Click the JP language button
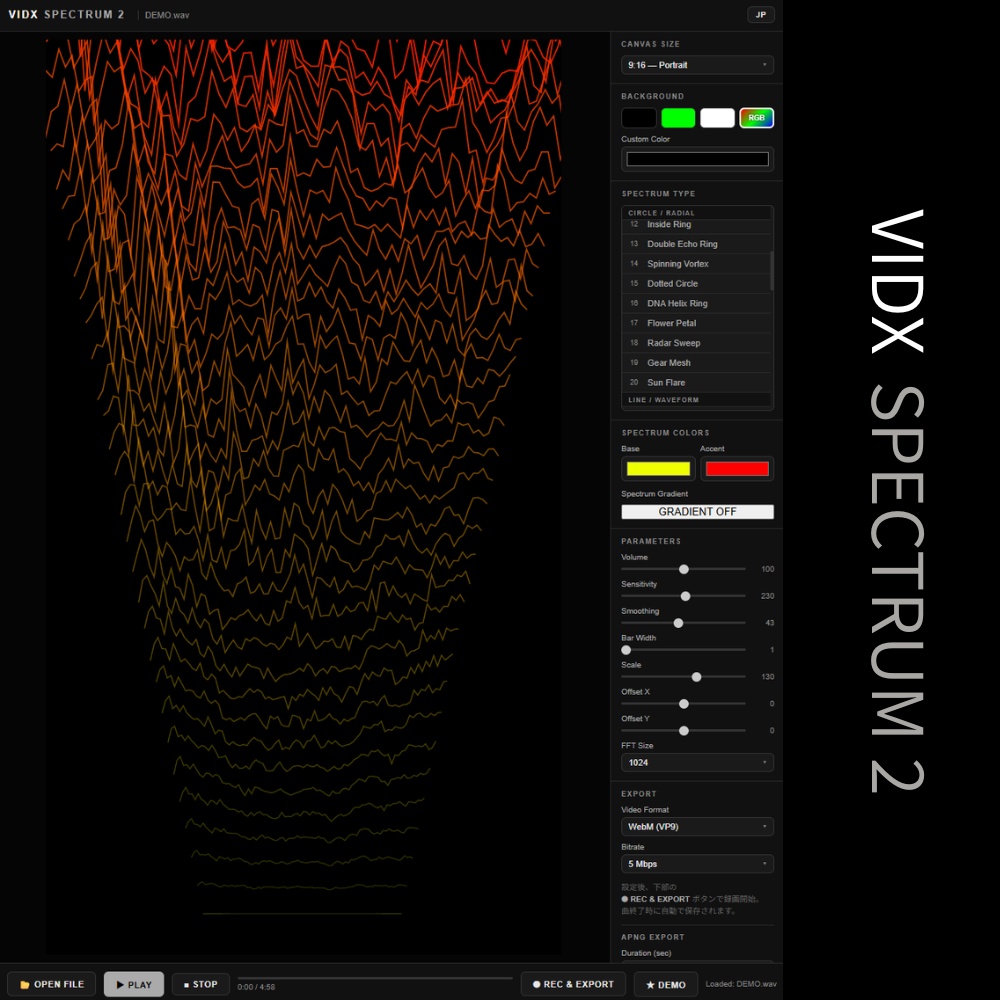Screen dimensions: 1000x1000 coord(760,15)
